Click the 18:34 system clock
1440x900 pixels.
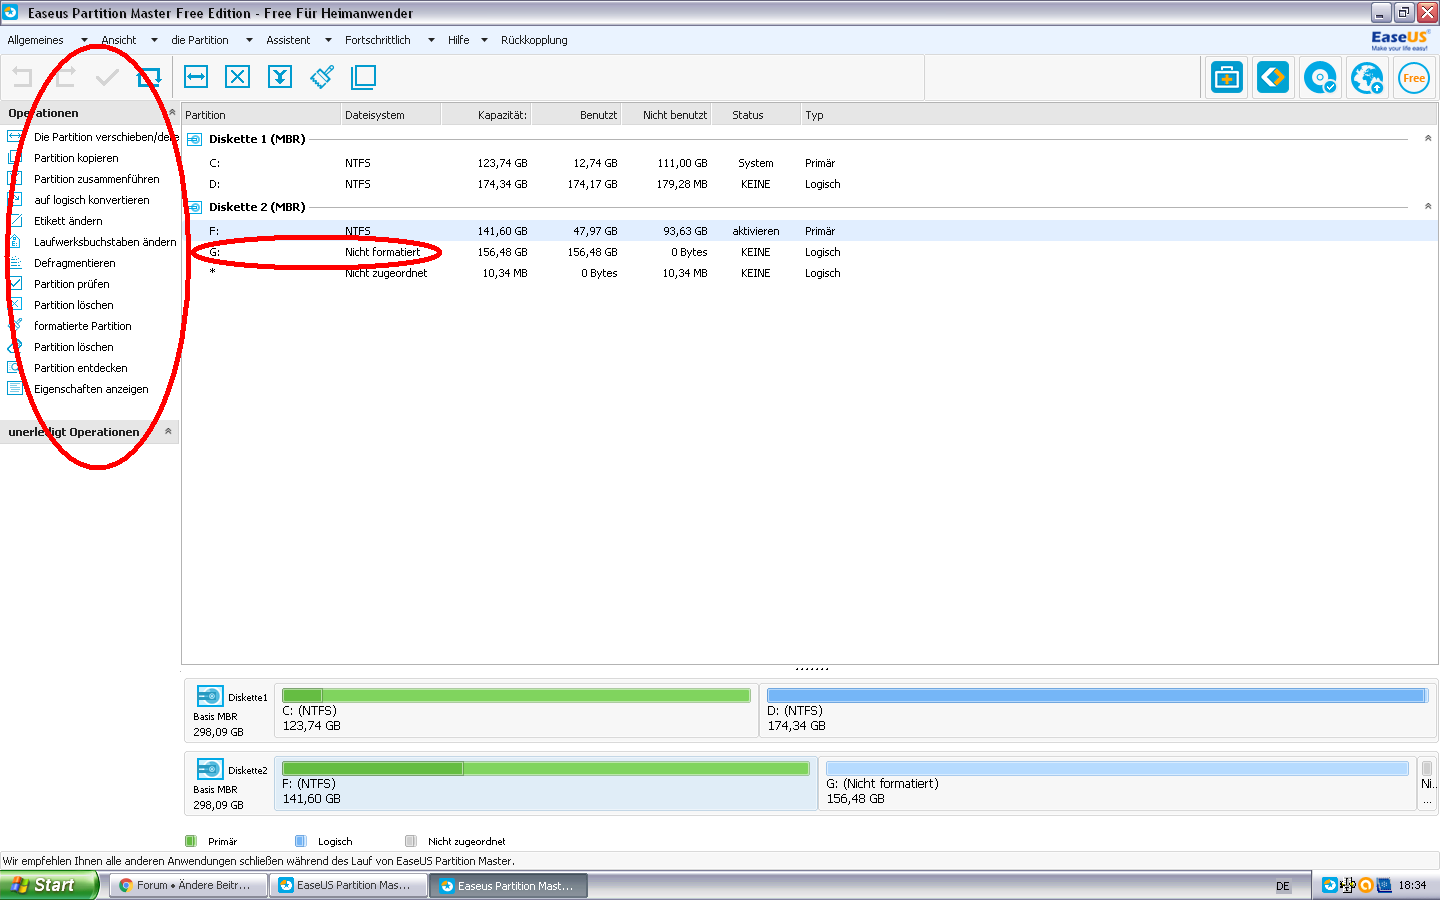click(1412, 885)
